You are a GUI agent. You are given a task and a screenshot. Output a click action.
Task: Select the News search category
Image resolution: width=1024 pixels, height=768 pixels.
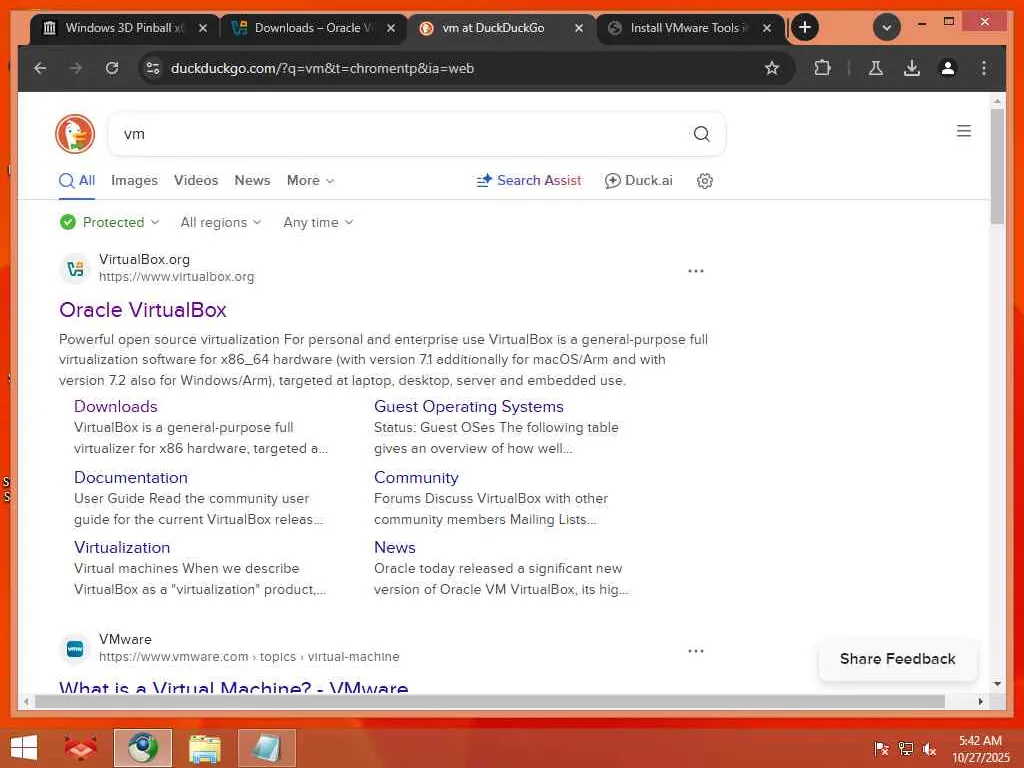[x=252, y=181]
